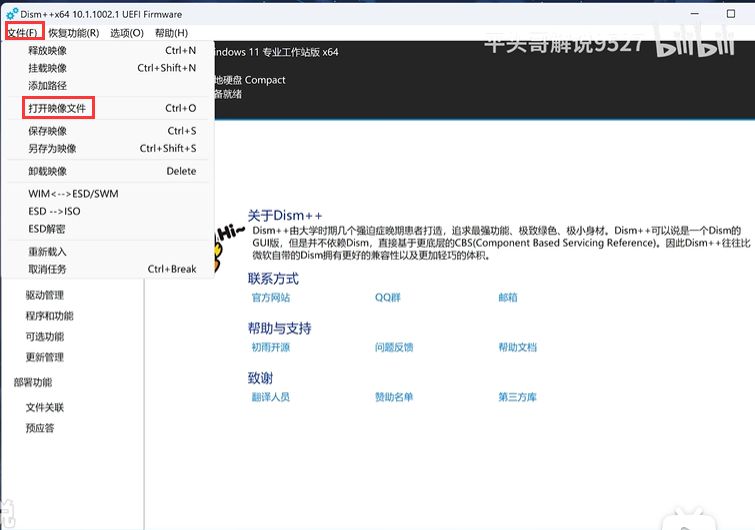Open the 恢复功能(R) menu

pos(73,33)
